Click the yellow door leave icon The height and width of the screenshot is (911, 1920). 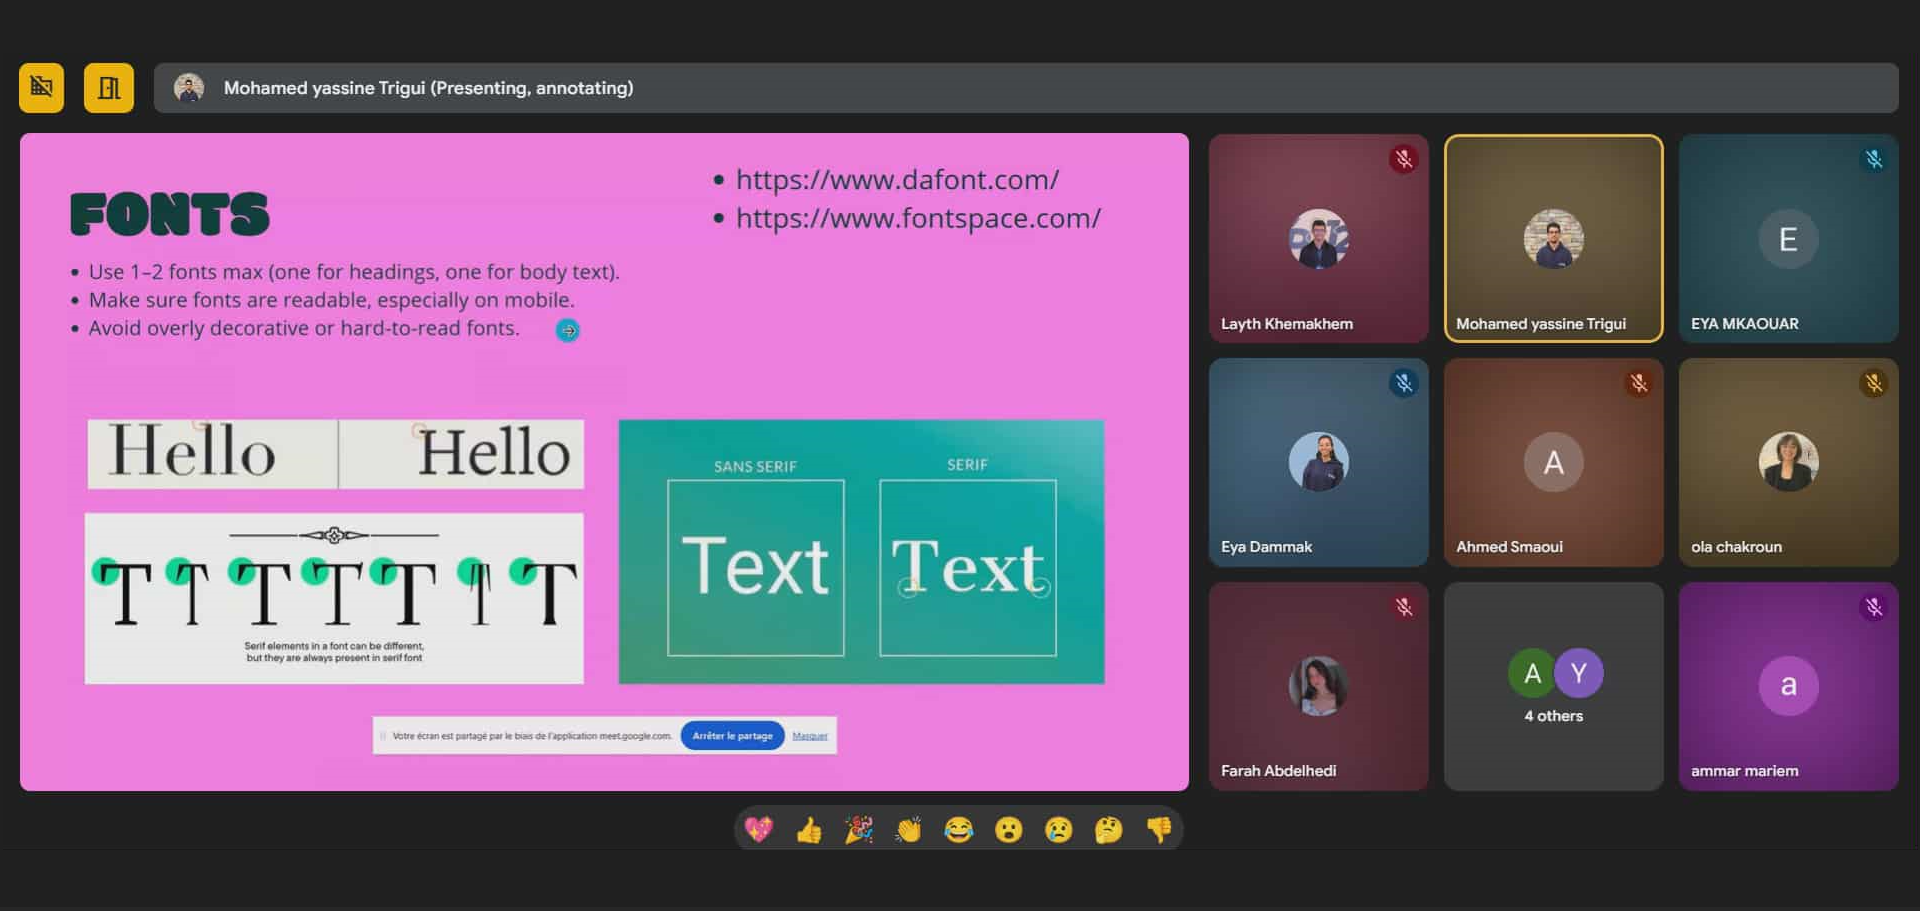click(108, 88)
